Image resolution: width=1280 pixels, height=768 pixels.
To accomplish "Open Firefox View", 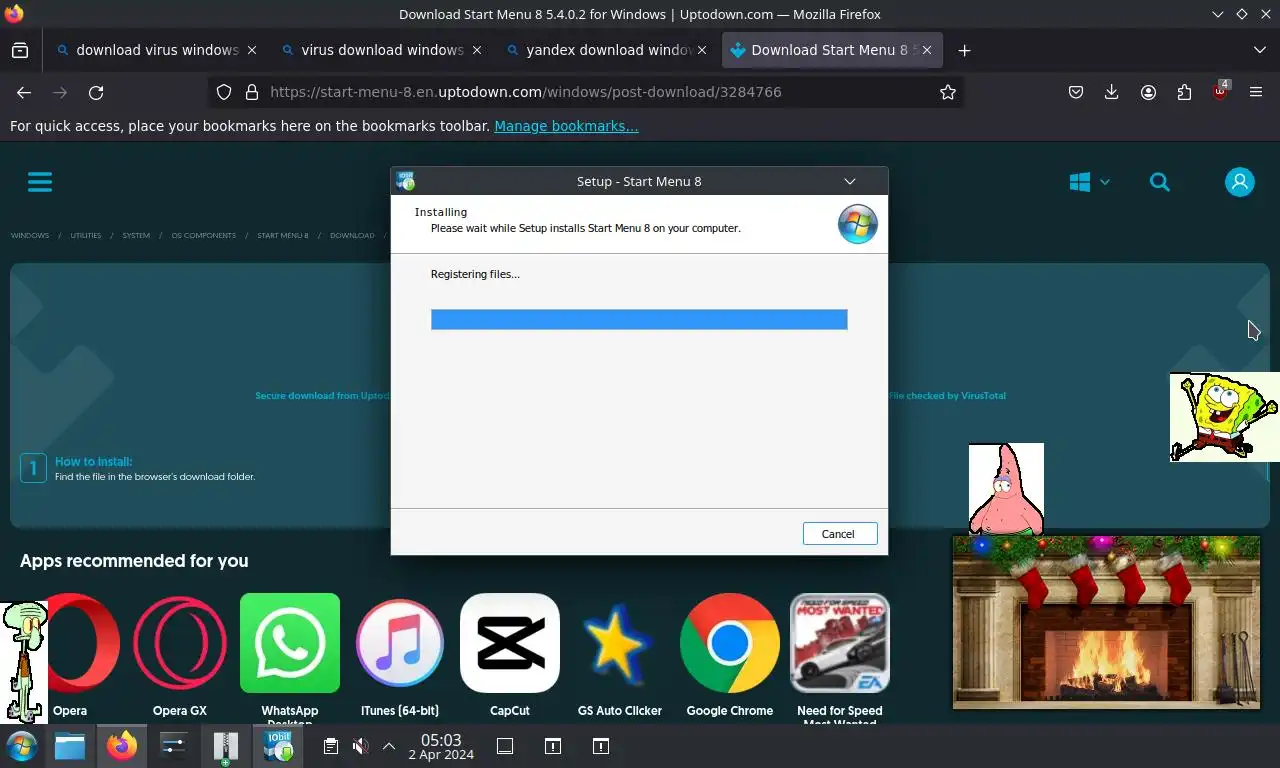I will tap(20, 50).
